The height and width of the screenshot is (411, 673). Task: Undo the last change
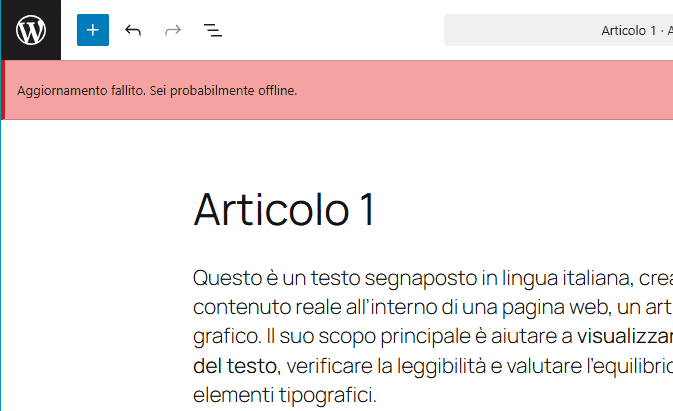coord(133,30)
